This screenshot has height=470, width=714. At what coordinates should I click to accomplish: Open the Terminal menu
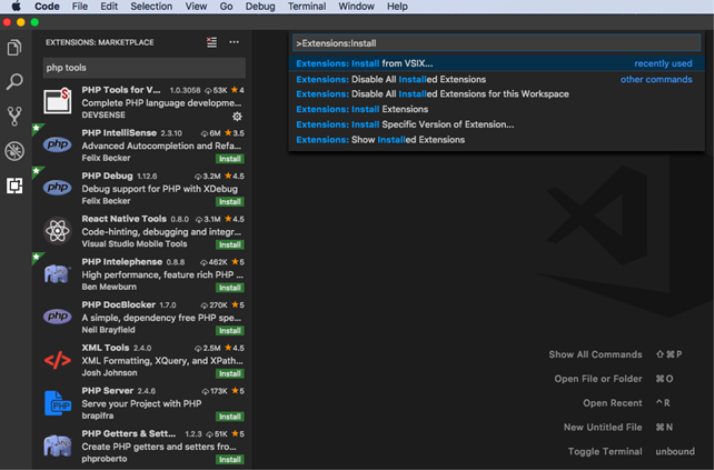[x=306, y=6]
